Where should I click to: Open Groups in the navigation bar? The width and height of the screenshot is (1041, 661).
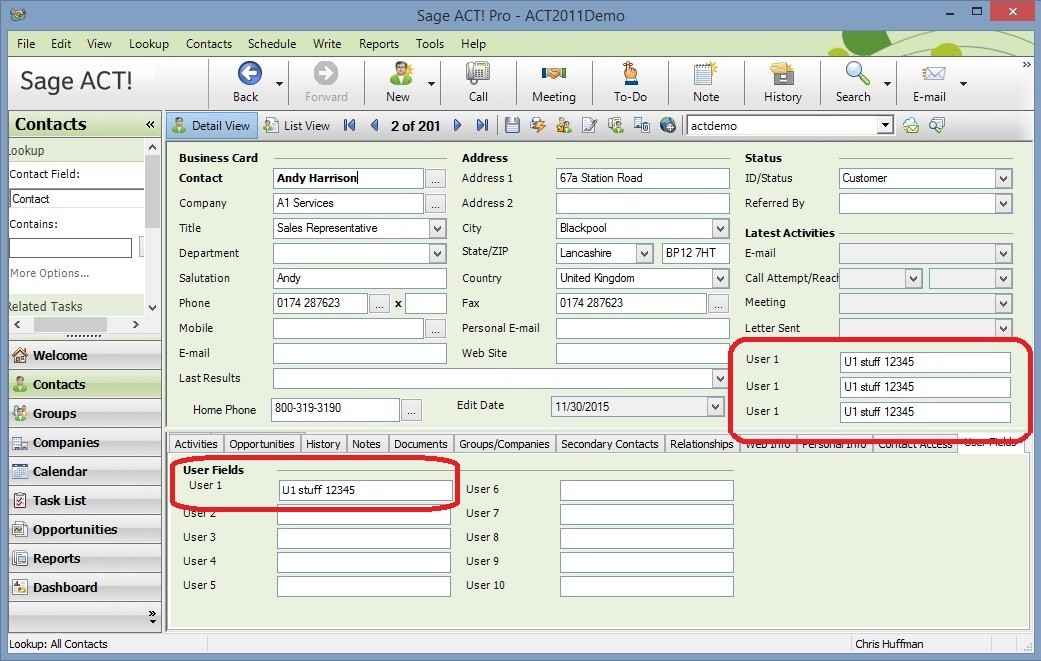point(85,413)
